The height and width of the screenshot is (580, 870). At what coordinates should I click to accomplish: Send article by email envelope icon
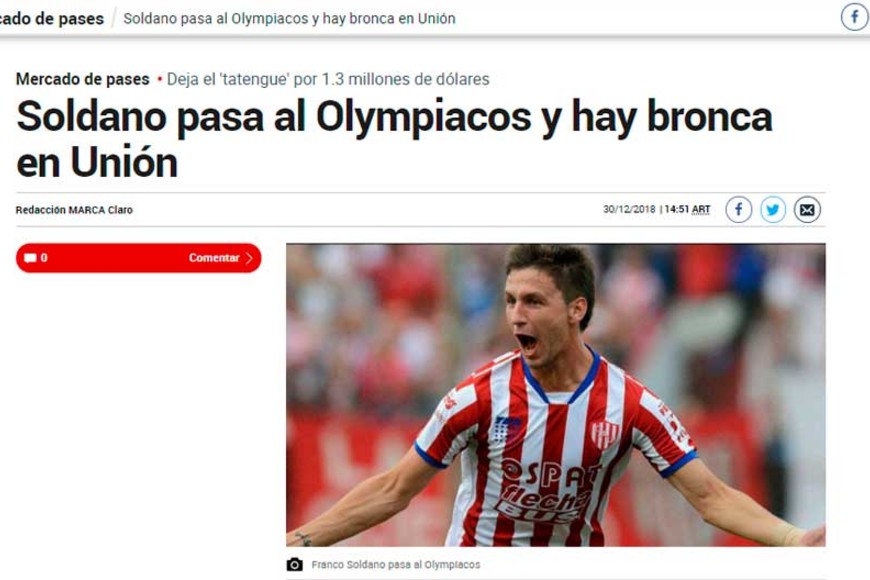(807, 210)
